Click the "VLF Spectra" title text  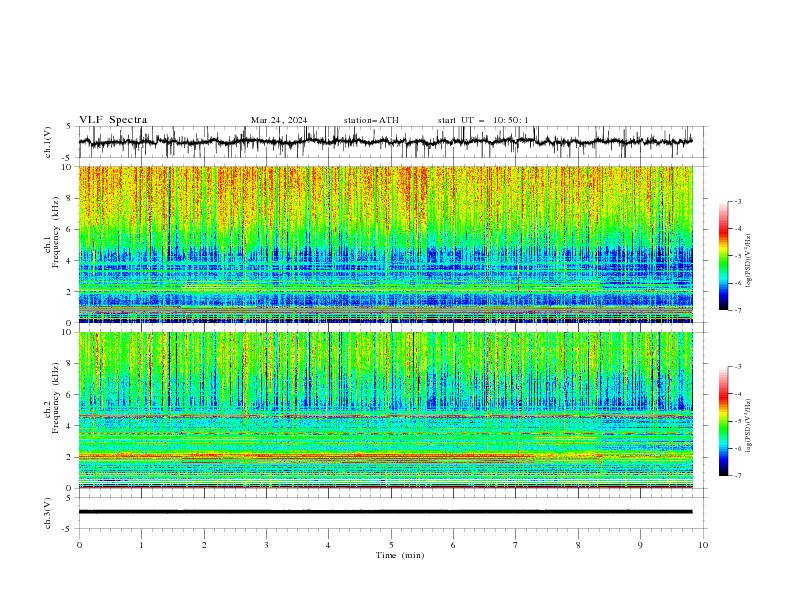(x=113, y=120)
